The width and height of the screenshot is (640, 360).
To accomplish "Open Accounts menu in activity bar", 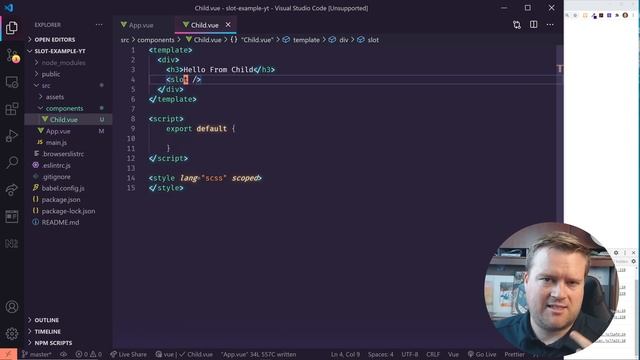I will click(12, 307).
